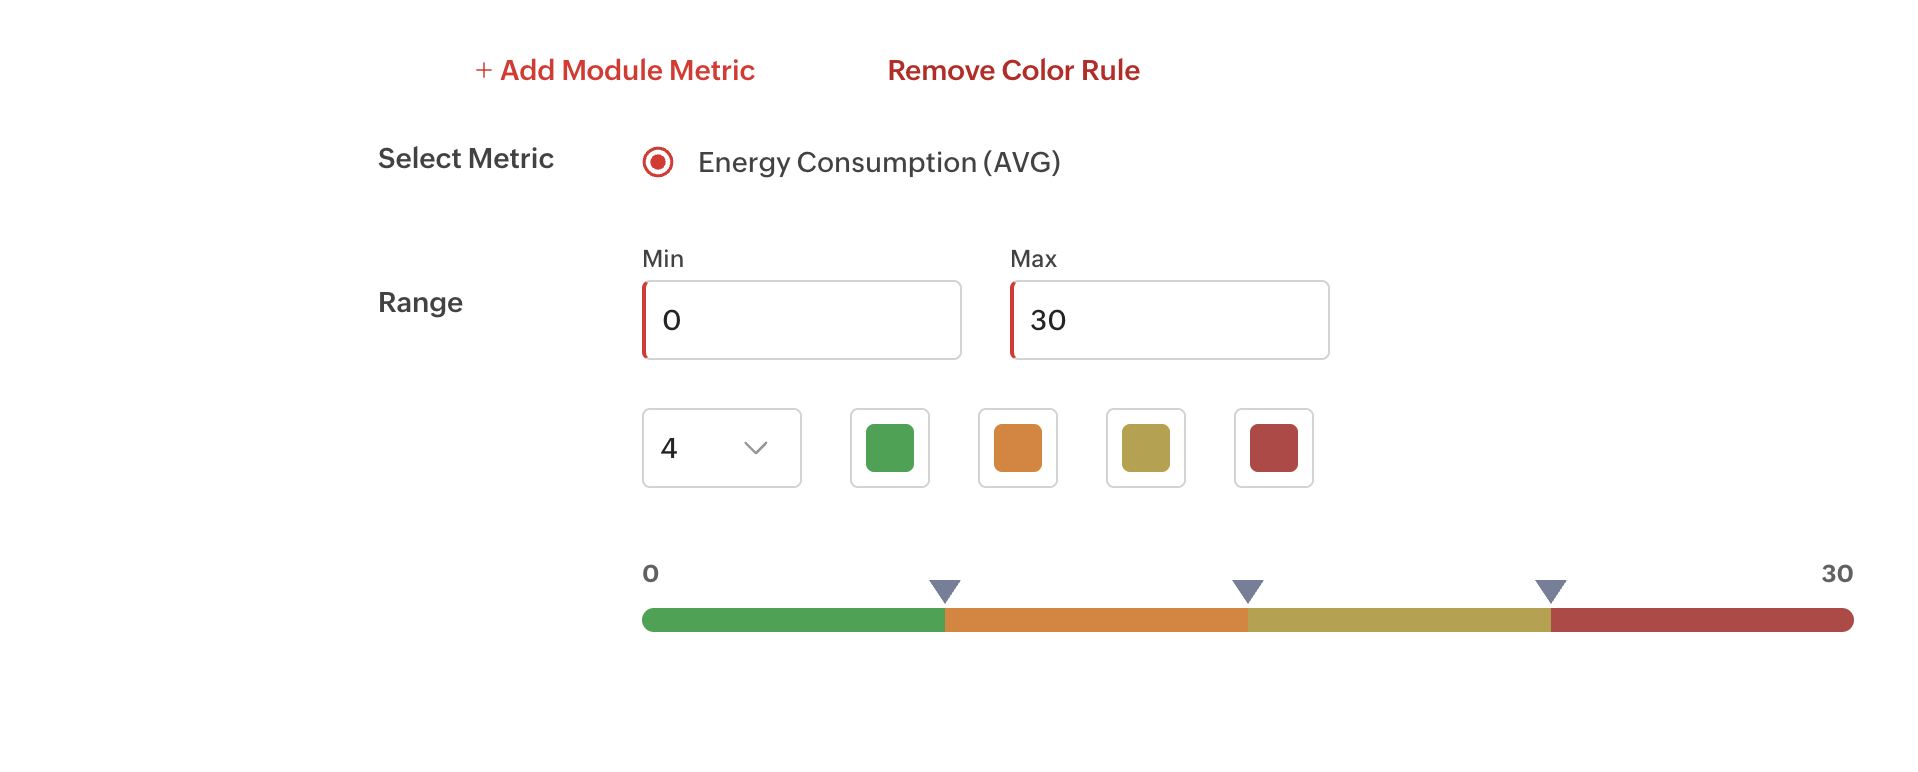Click the red segment of range bar

[1702, 620]
